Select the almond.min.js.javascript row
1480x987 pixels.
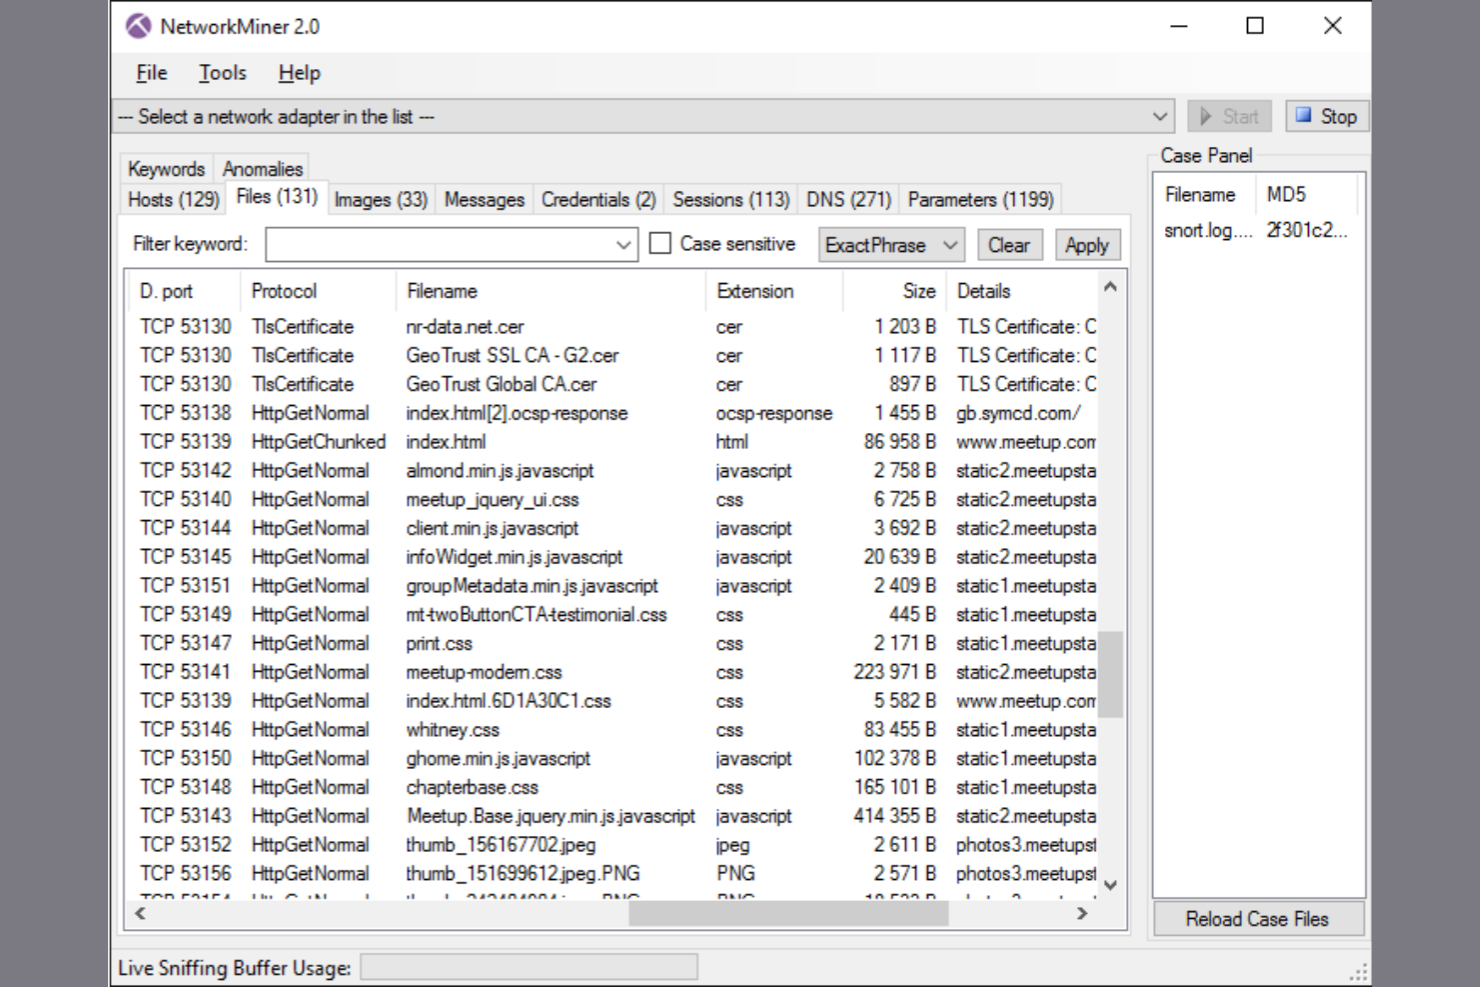(x=612, y=471)
